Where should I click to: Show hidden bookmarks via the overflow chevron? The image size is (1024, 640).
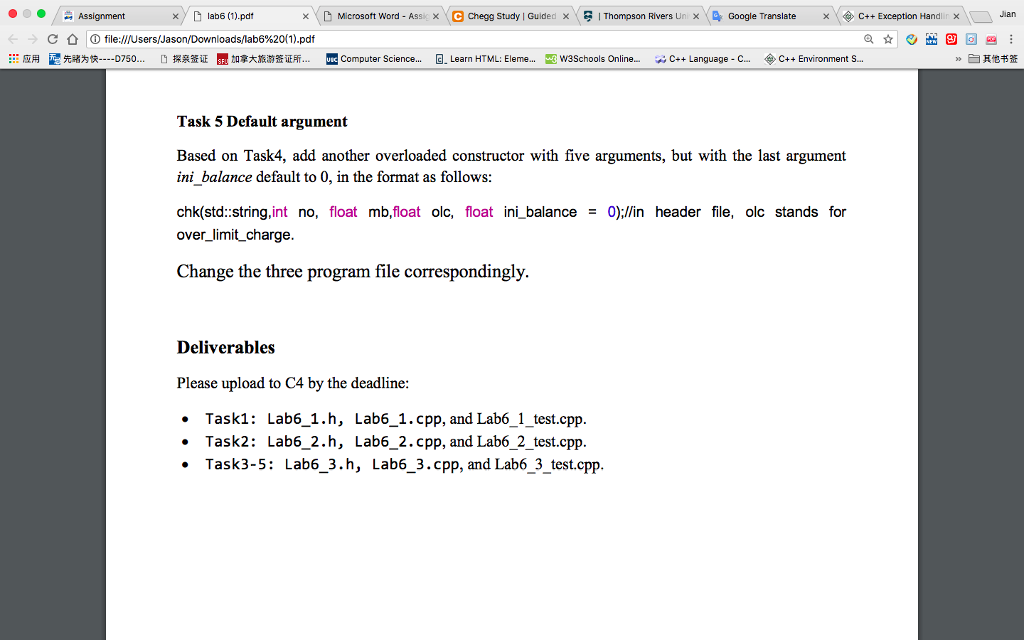958,57
